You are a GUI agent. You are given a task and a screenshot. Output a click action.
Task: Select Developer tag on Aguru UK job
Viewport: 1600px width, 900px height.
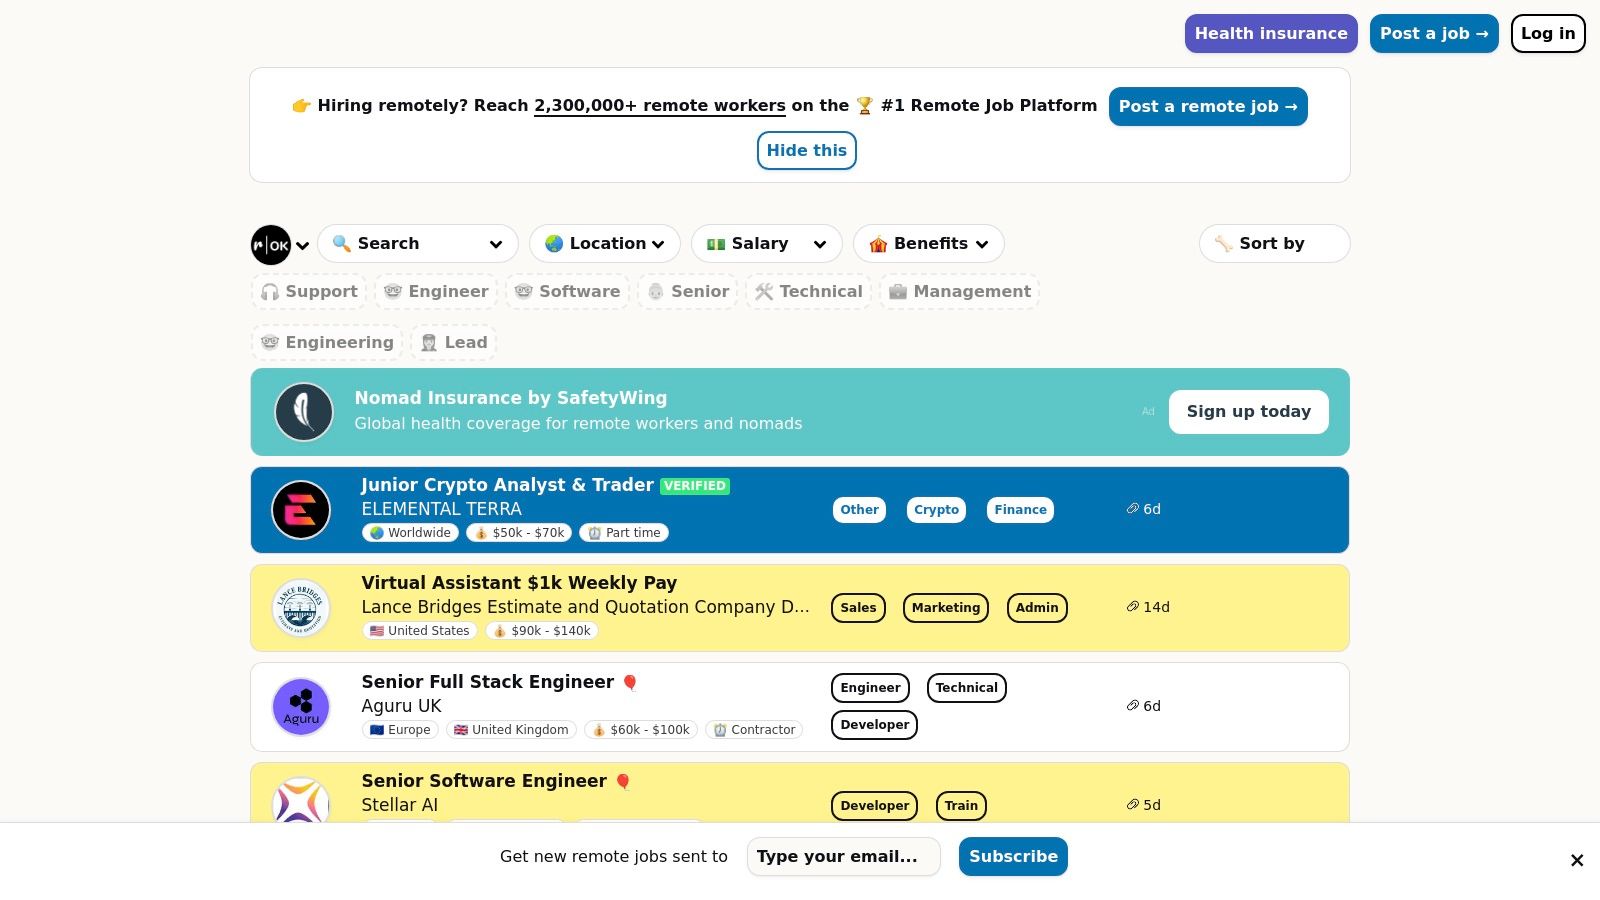(874, 725)
